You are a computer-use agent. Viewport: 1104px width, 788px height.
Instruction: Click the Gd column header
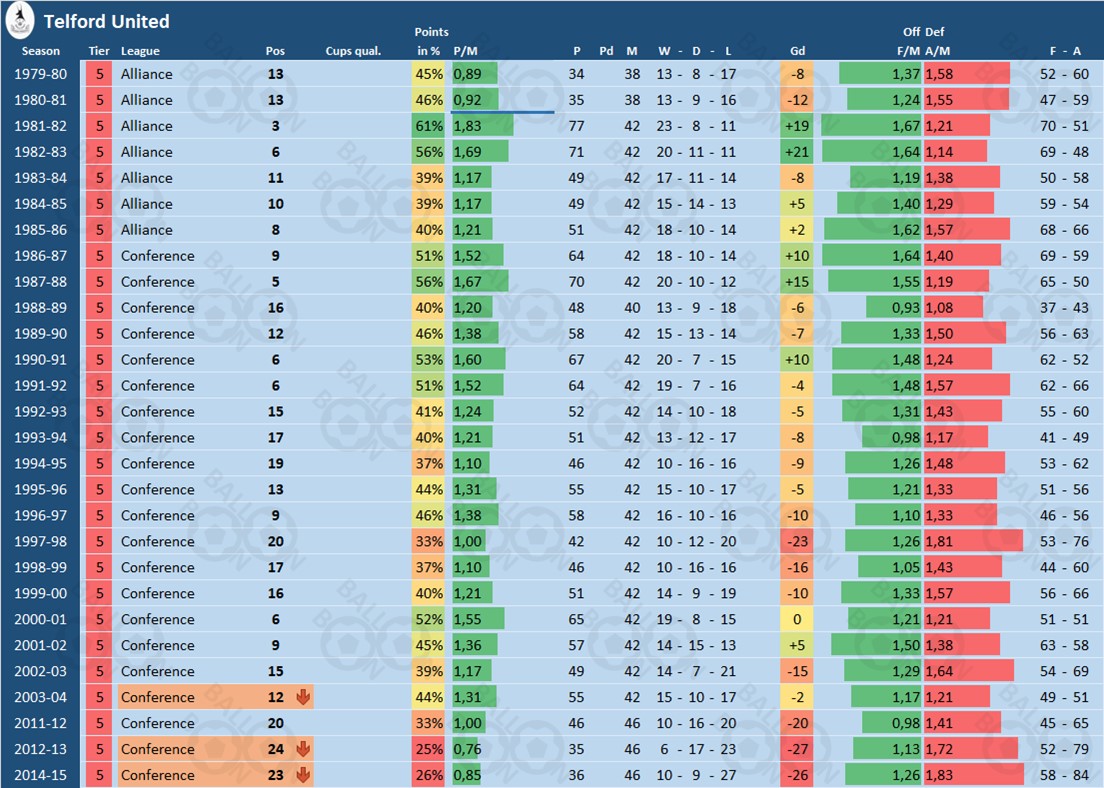(x=797, y=51)
